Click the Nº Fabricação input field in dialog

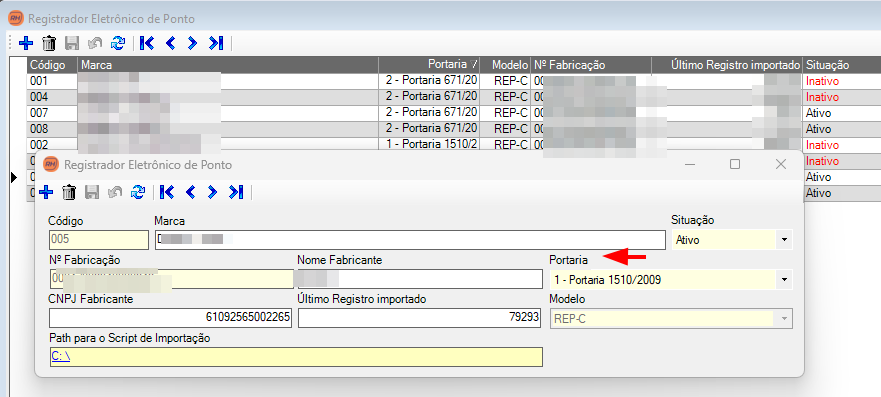171,279
